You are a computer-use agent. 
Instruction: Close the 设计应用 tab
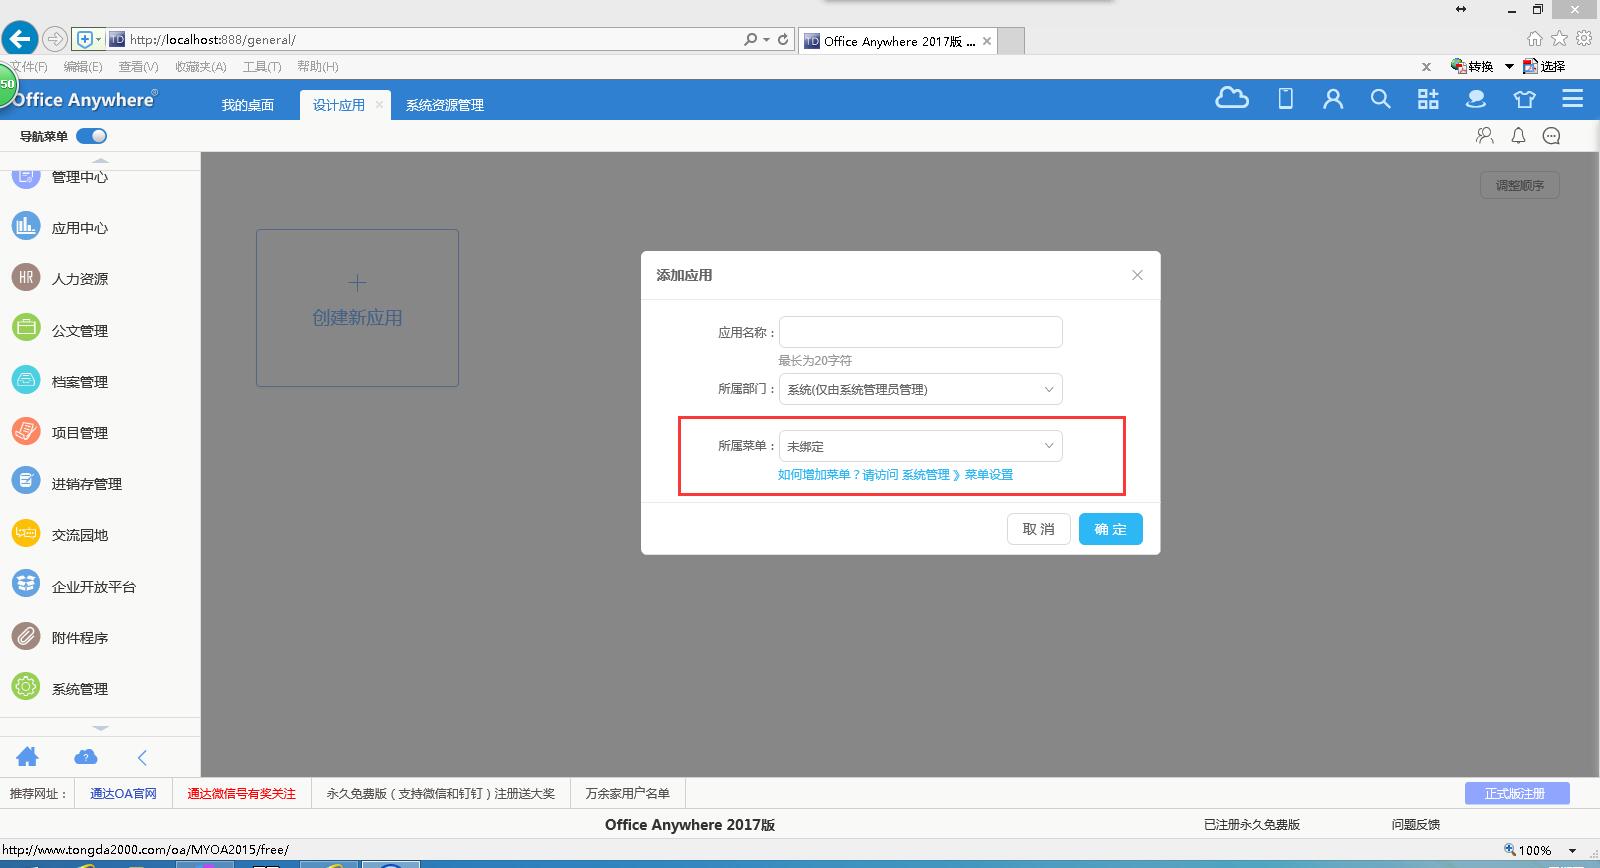coord(379,104)
